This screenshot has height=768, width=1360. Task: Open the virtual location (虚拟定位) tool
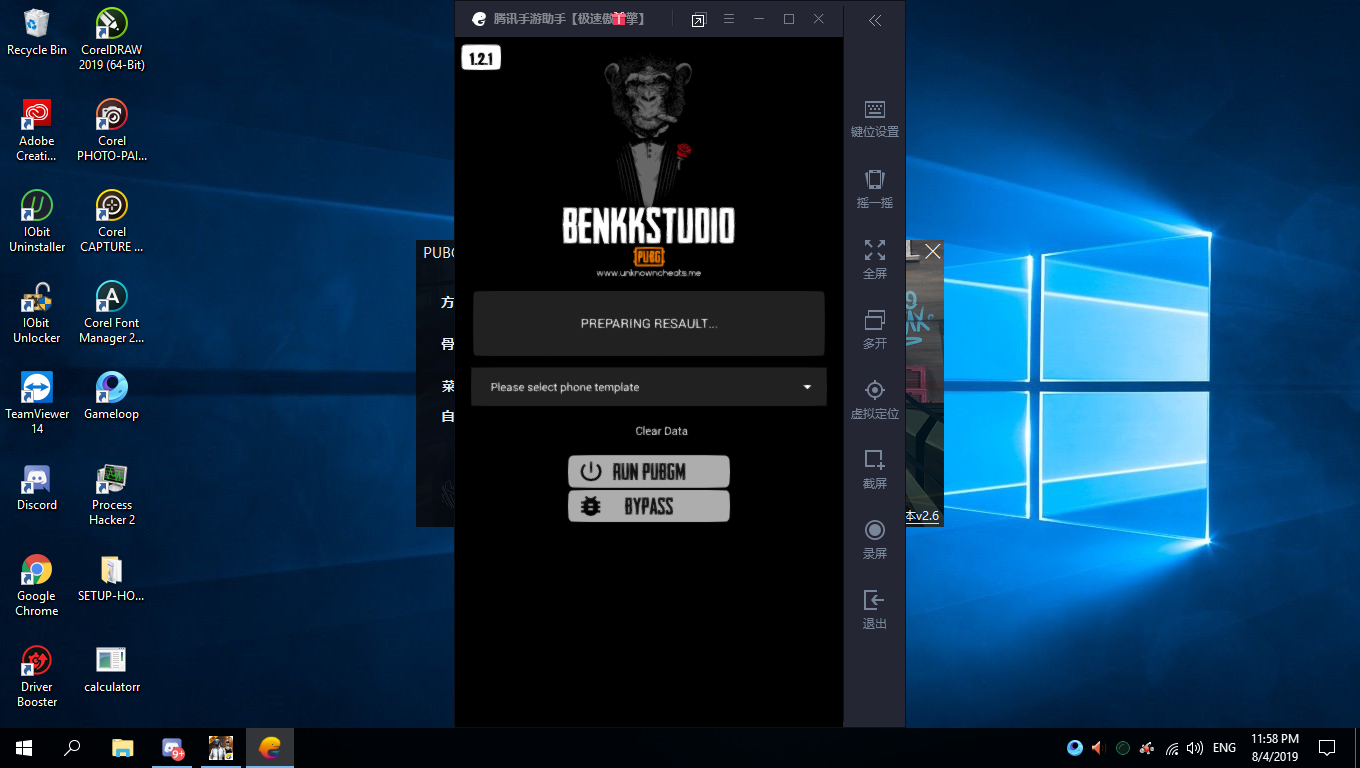coord(874,398)
